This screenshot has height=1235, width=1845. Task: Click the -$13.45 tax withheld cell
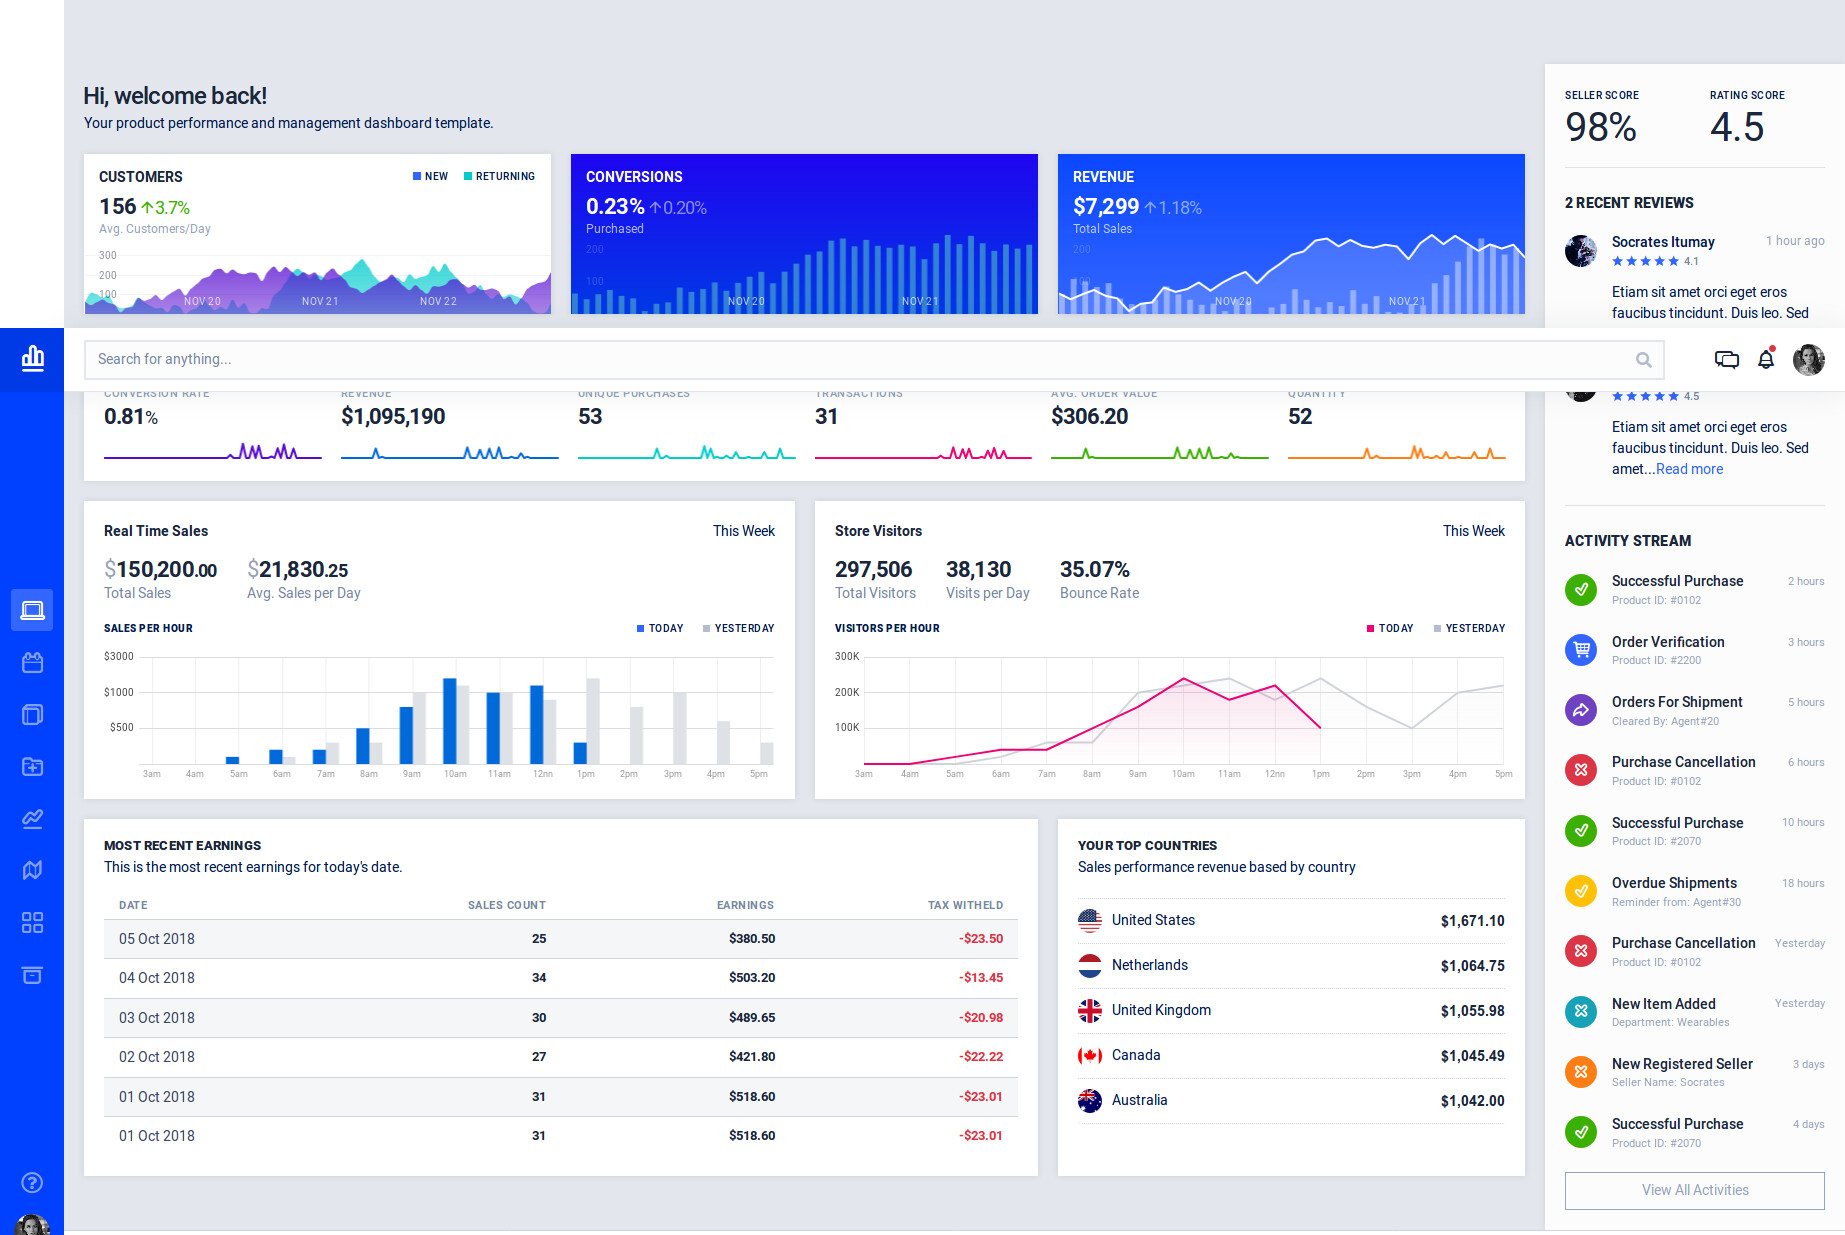pos(981,978)
